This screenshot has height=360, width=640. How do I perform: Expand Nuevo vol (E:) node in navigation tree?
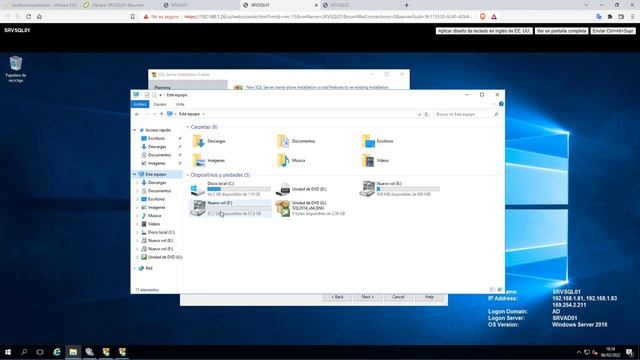[138, 240]
